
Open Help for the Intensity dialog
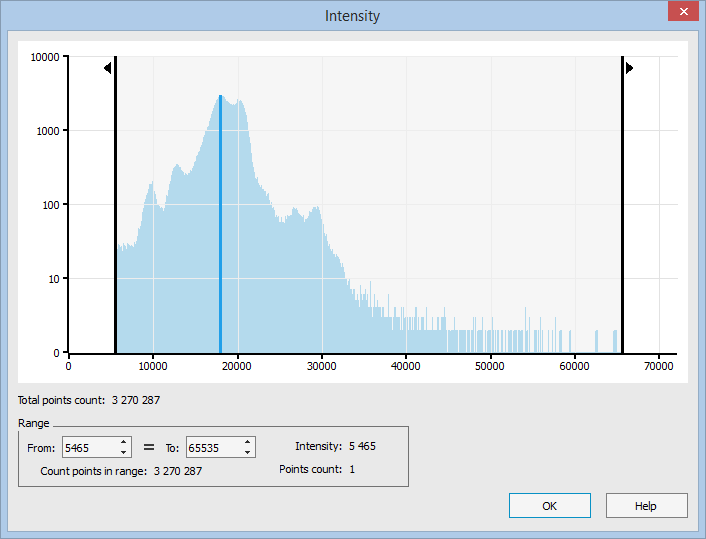click(646, 506)
